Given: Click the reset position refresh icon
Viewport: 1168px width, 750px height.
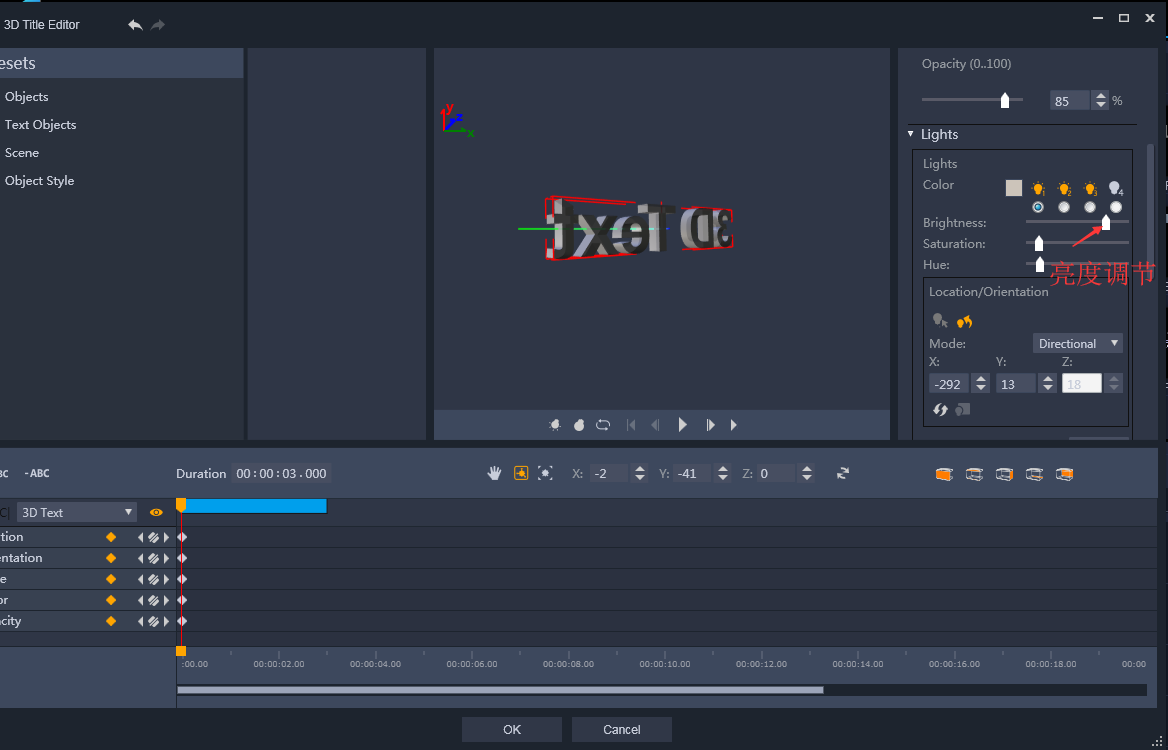Looking at the screenshot, I should 843,474.
